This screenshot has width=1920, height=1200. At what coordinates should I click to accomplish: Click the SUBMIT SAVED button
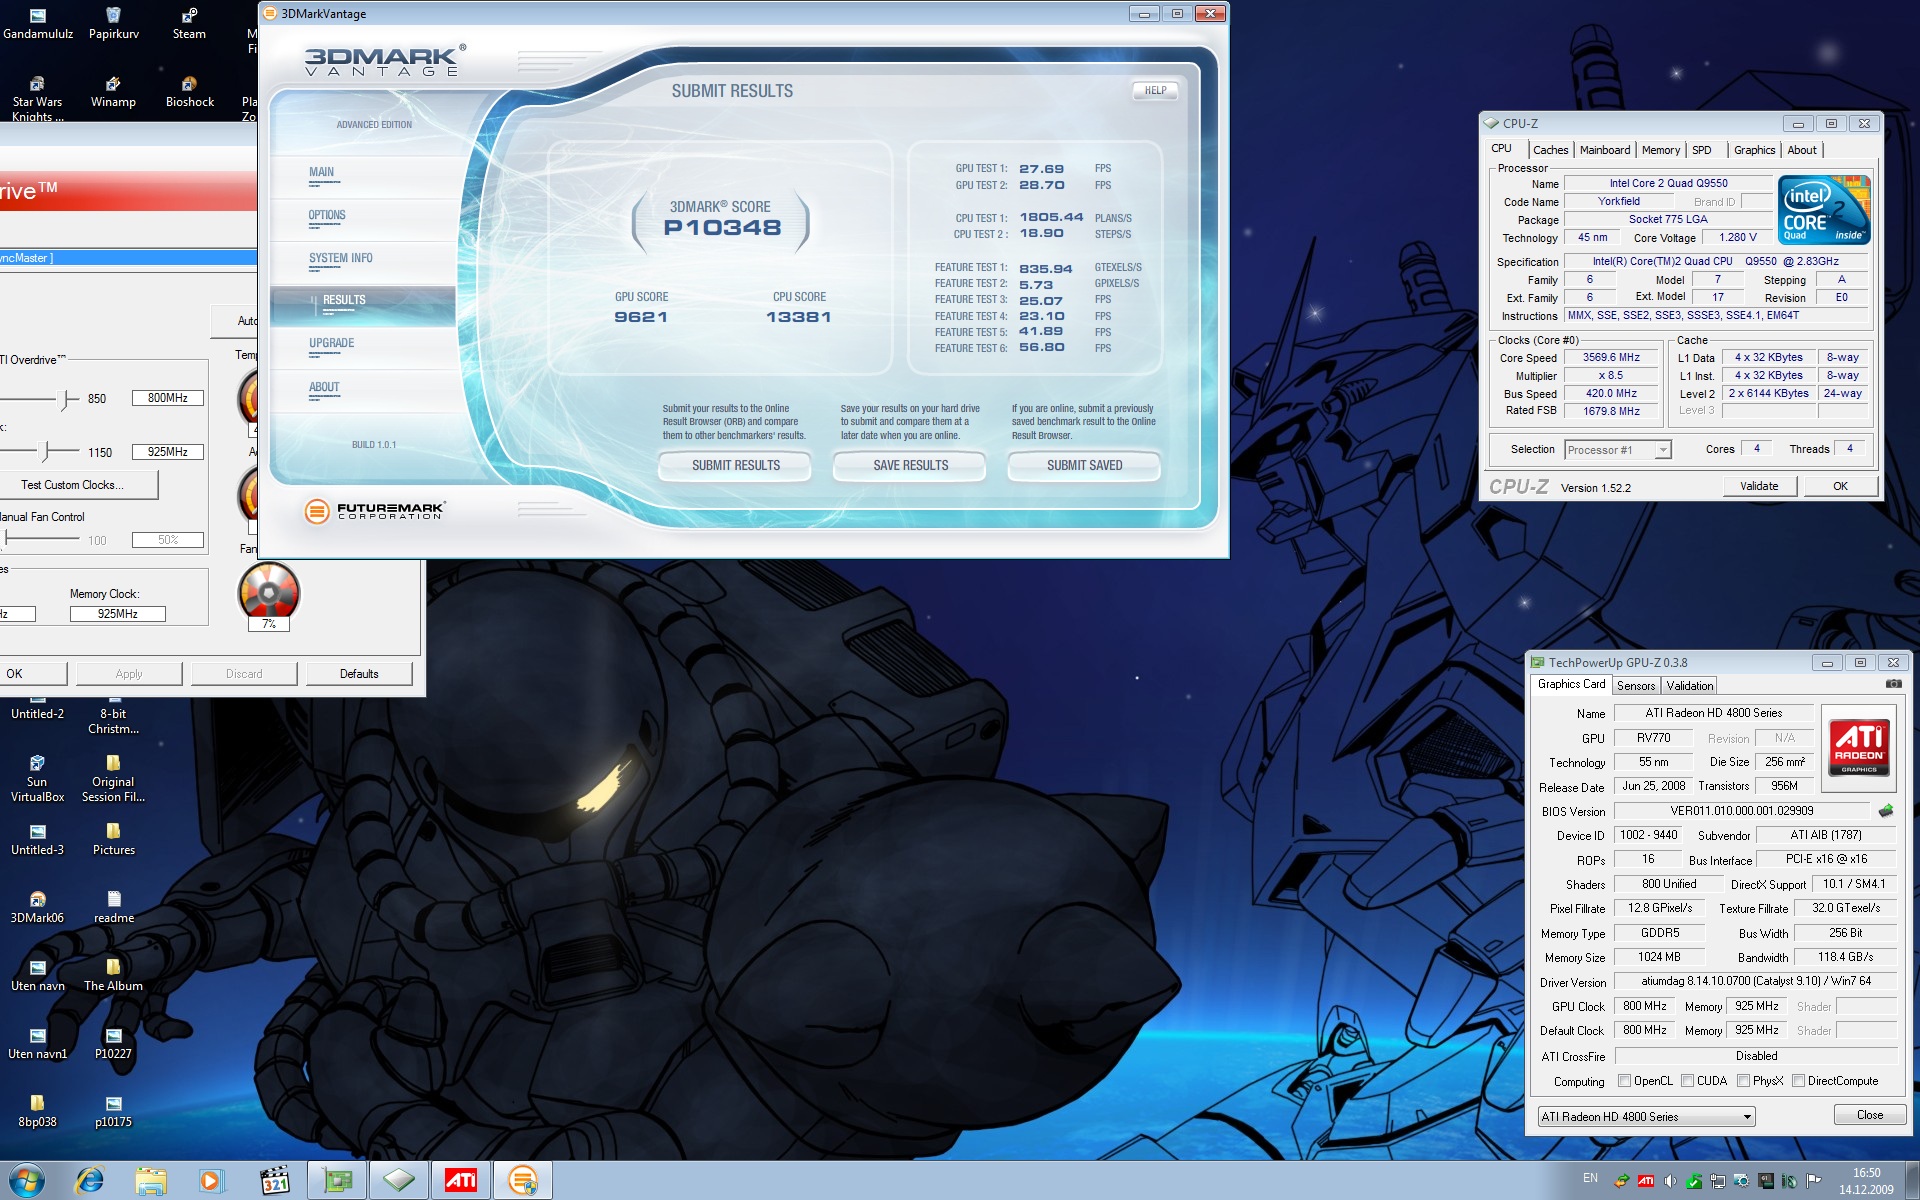click(1084, 465)
